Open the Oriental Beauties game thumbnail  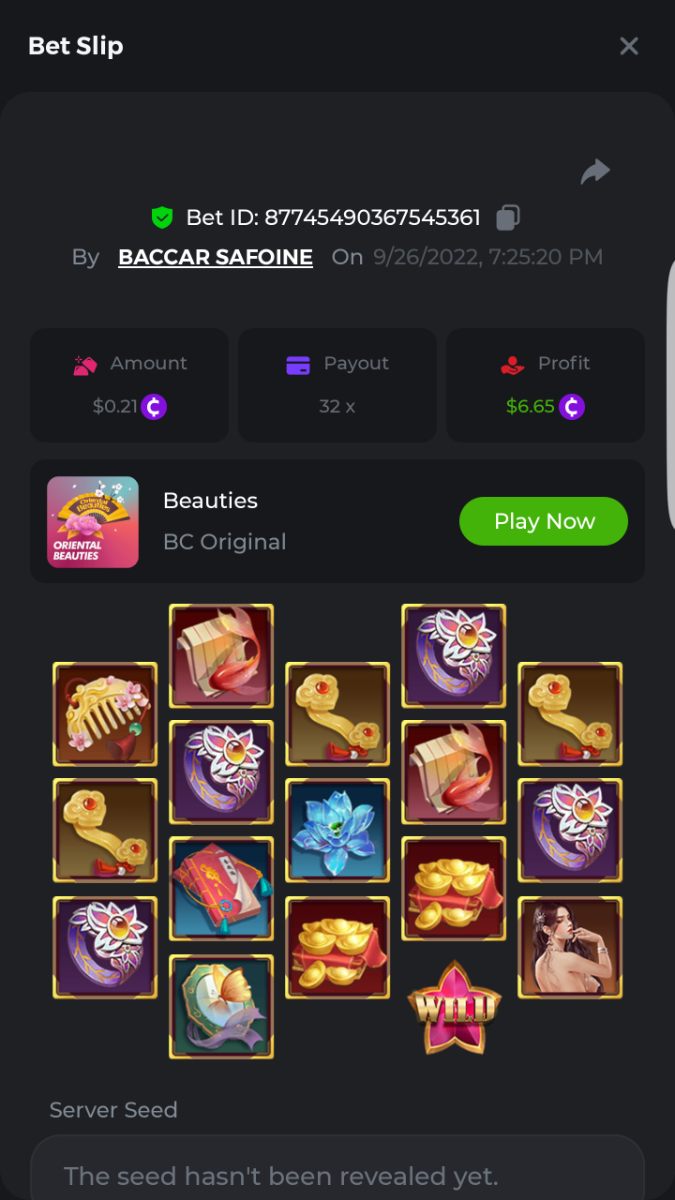pyautogui.click(x=93, y=522)
